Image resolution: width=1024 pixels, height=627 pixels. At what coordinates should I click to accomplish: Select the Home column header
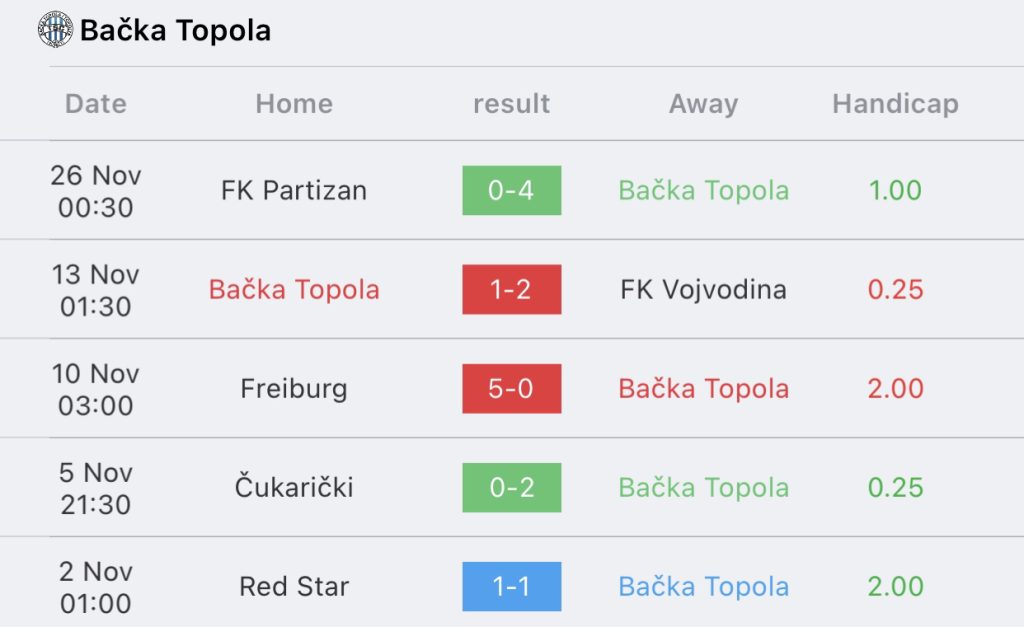(294, 104)
